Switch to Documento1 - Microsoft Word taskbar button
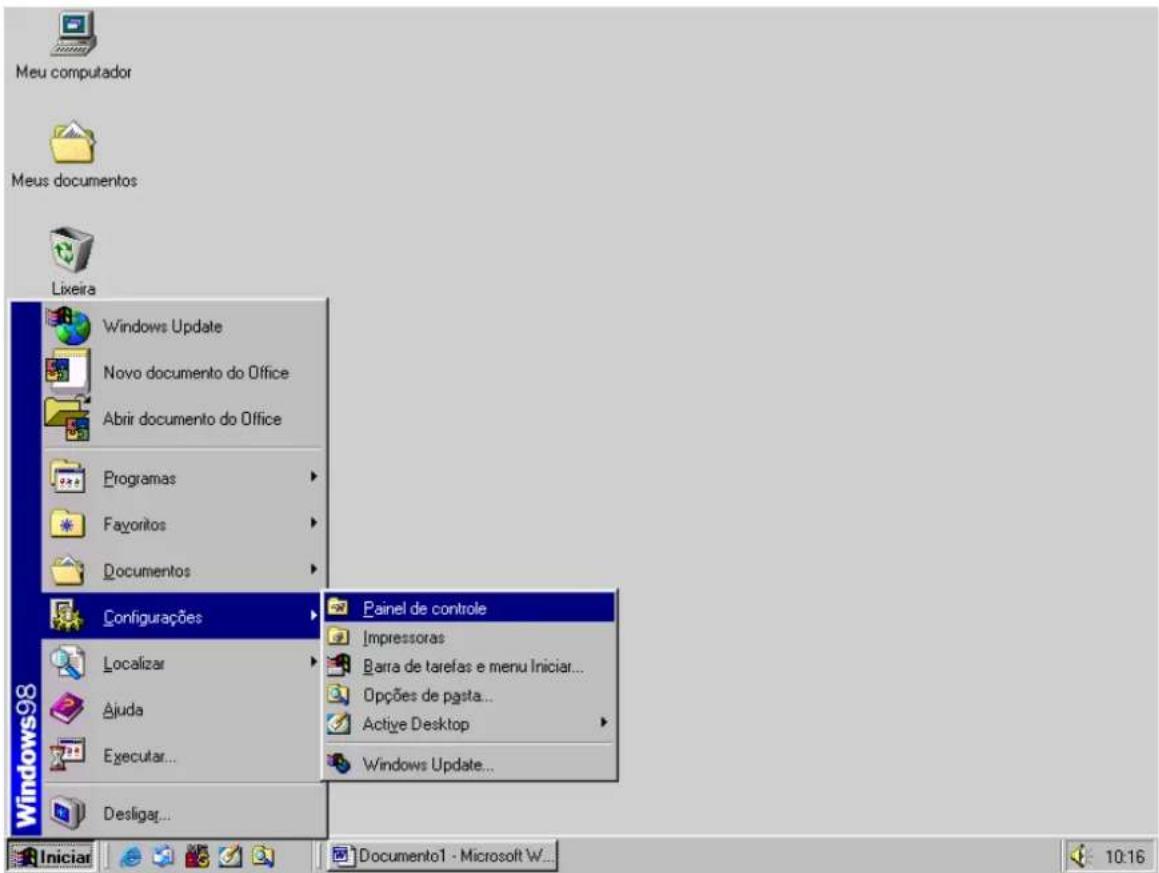 pos(443,856)
